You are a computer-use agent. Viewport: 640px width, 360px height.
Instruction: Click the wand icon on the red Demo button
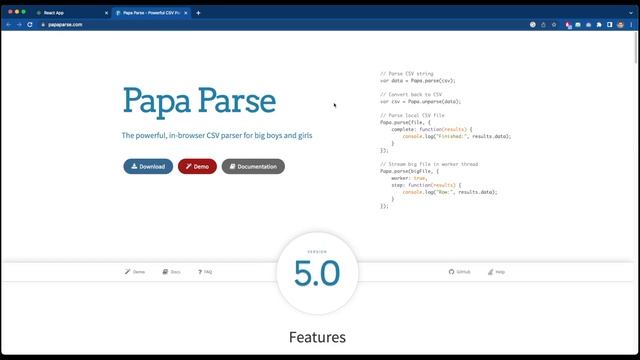coord(189,166)
